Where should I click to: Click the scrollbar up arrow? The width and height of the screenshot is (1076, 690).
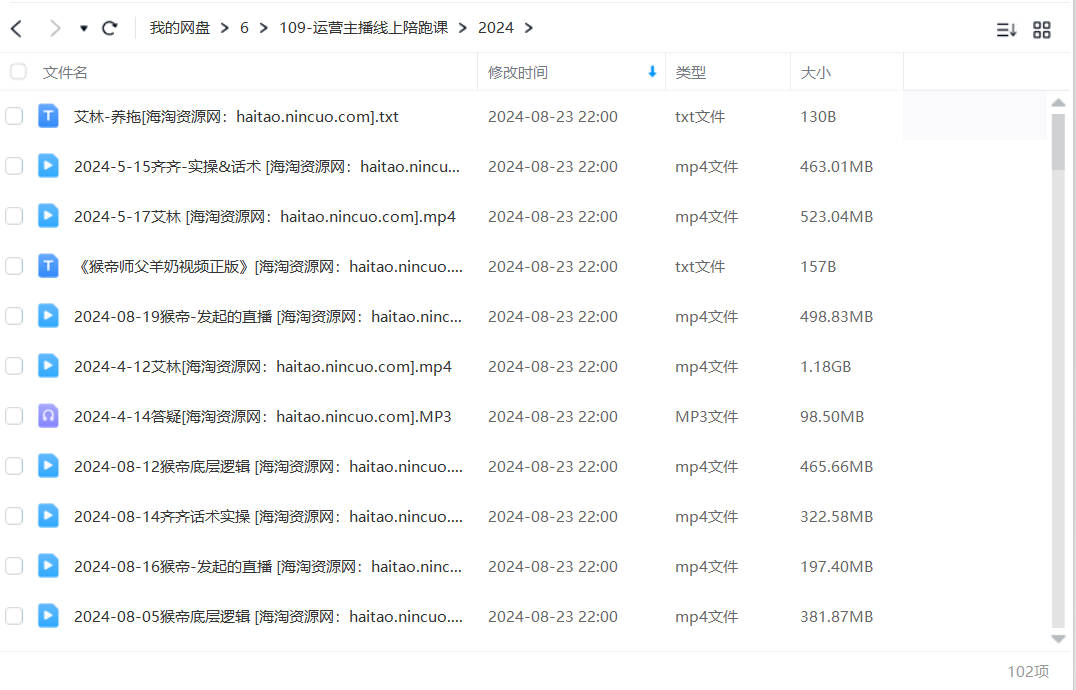(x=1058, y=103)
